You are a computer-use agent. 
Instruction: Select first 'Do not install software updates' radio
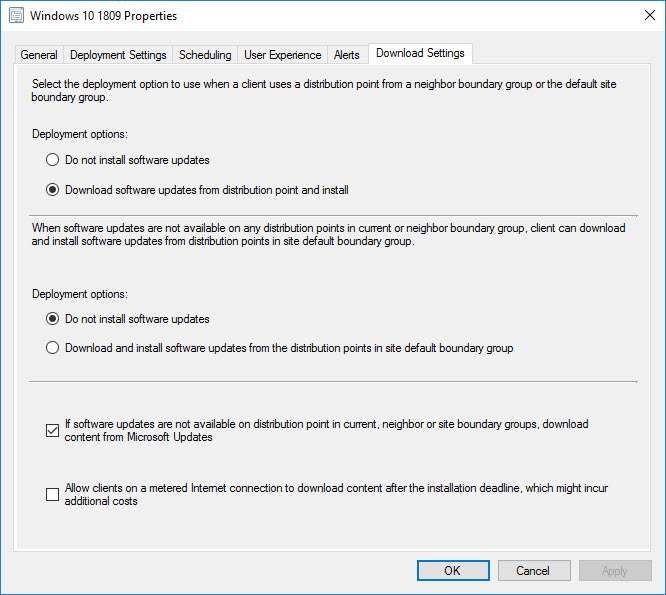(53, 160)
